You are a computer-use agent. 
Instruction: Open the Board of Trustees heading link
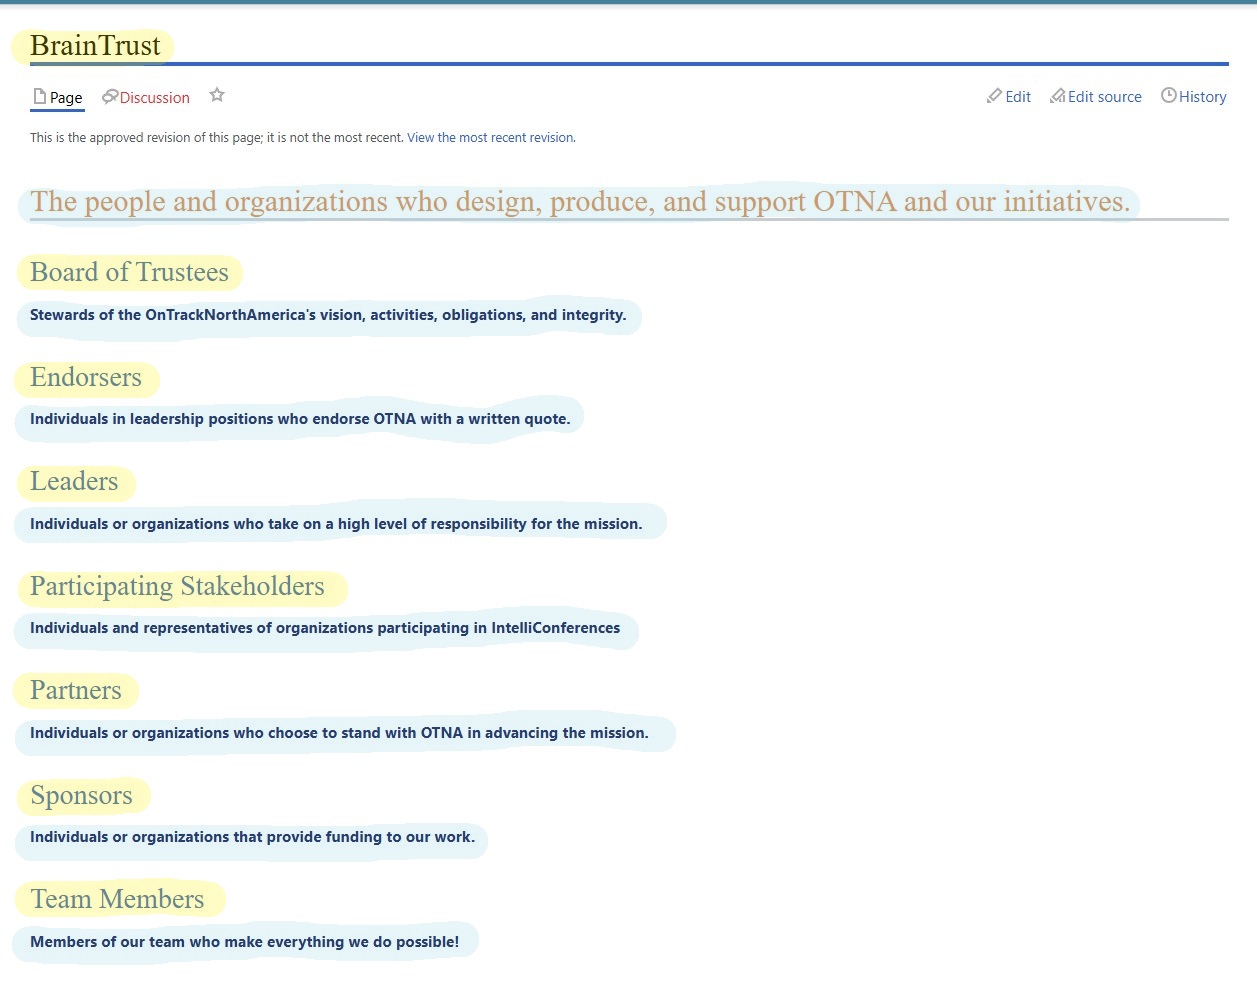tap(129, 272)
